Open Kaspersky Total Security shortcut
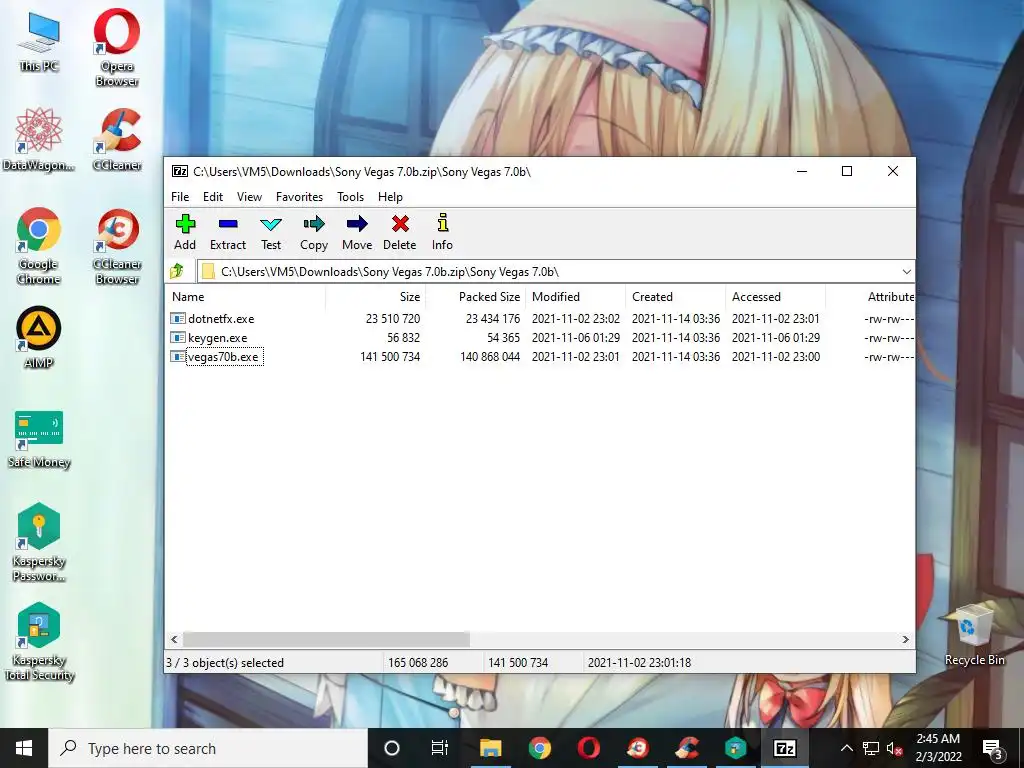This screenshot has height=768, width=1024. click(39, 641)
